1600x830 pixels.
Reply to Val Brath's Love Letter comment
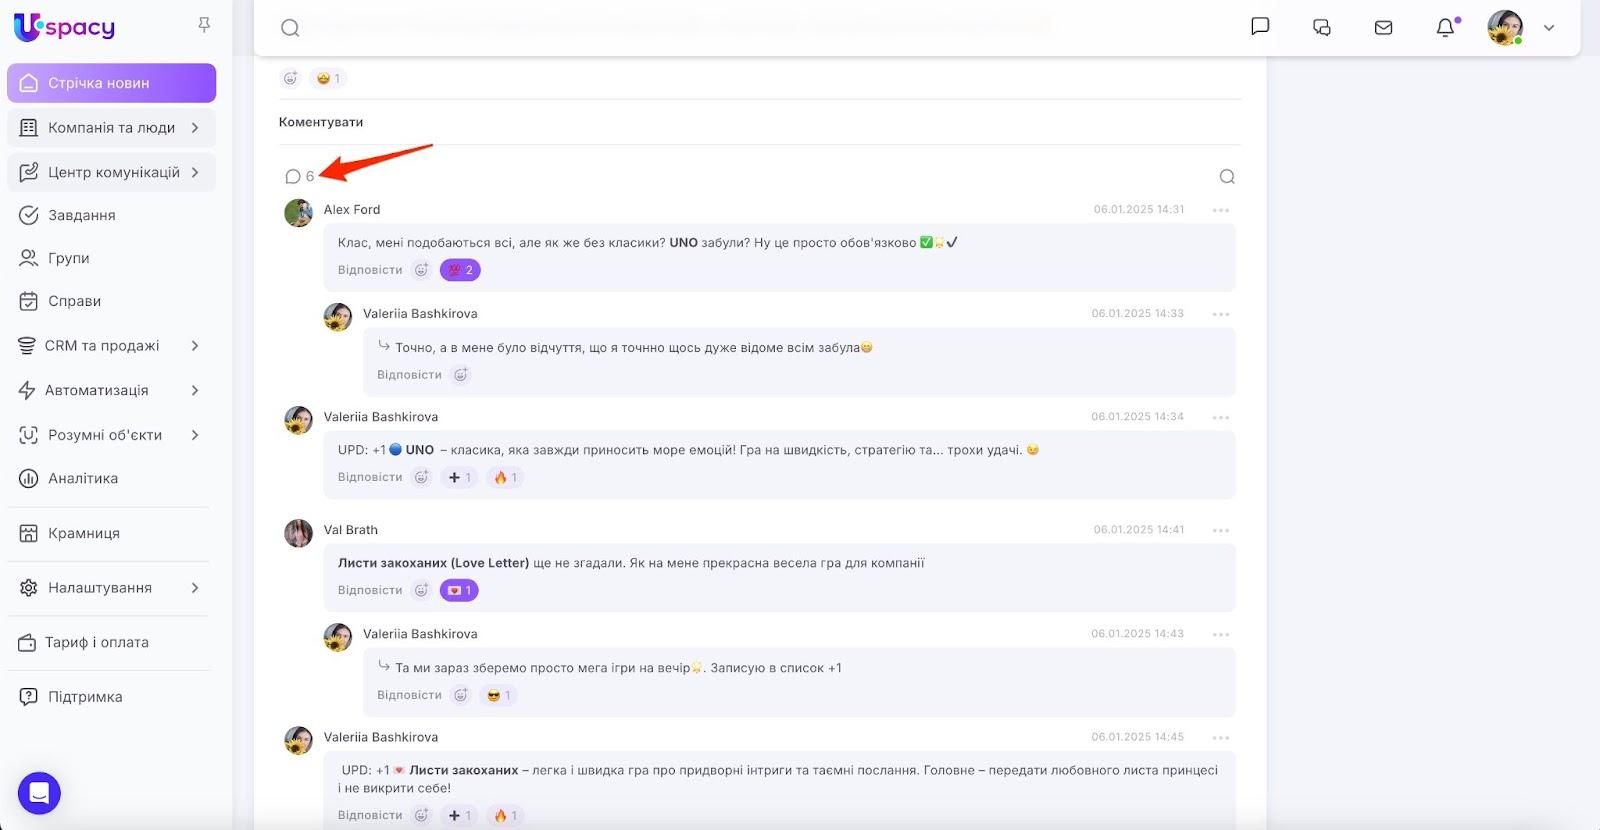pyautogui.click(x=370, y=590)
